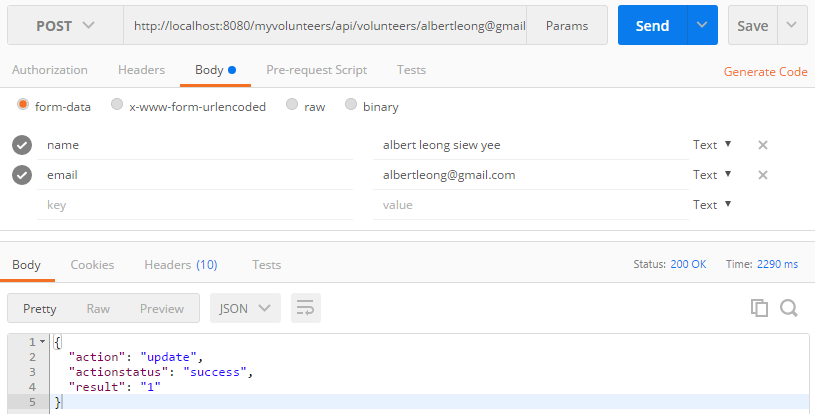This screenshot has height=414, width=815.
Task: Edit the name key field
Action: [195, 145]
